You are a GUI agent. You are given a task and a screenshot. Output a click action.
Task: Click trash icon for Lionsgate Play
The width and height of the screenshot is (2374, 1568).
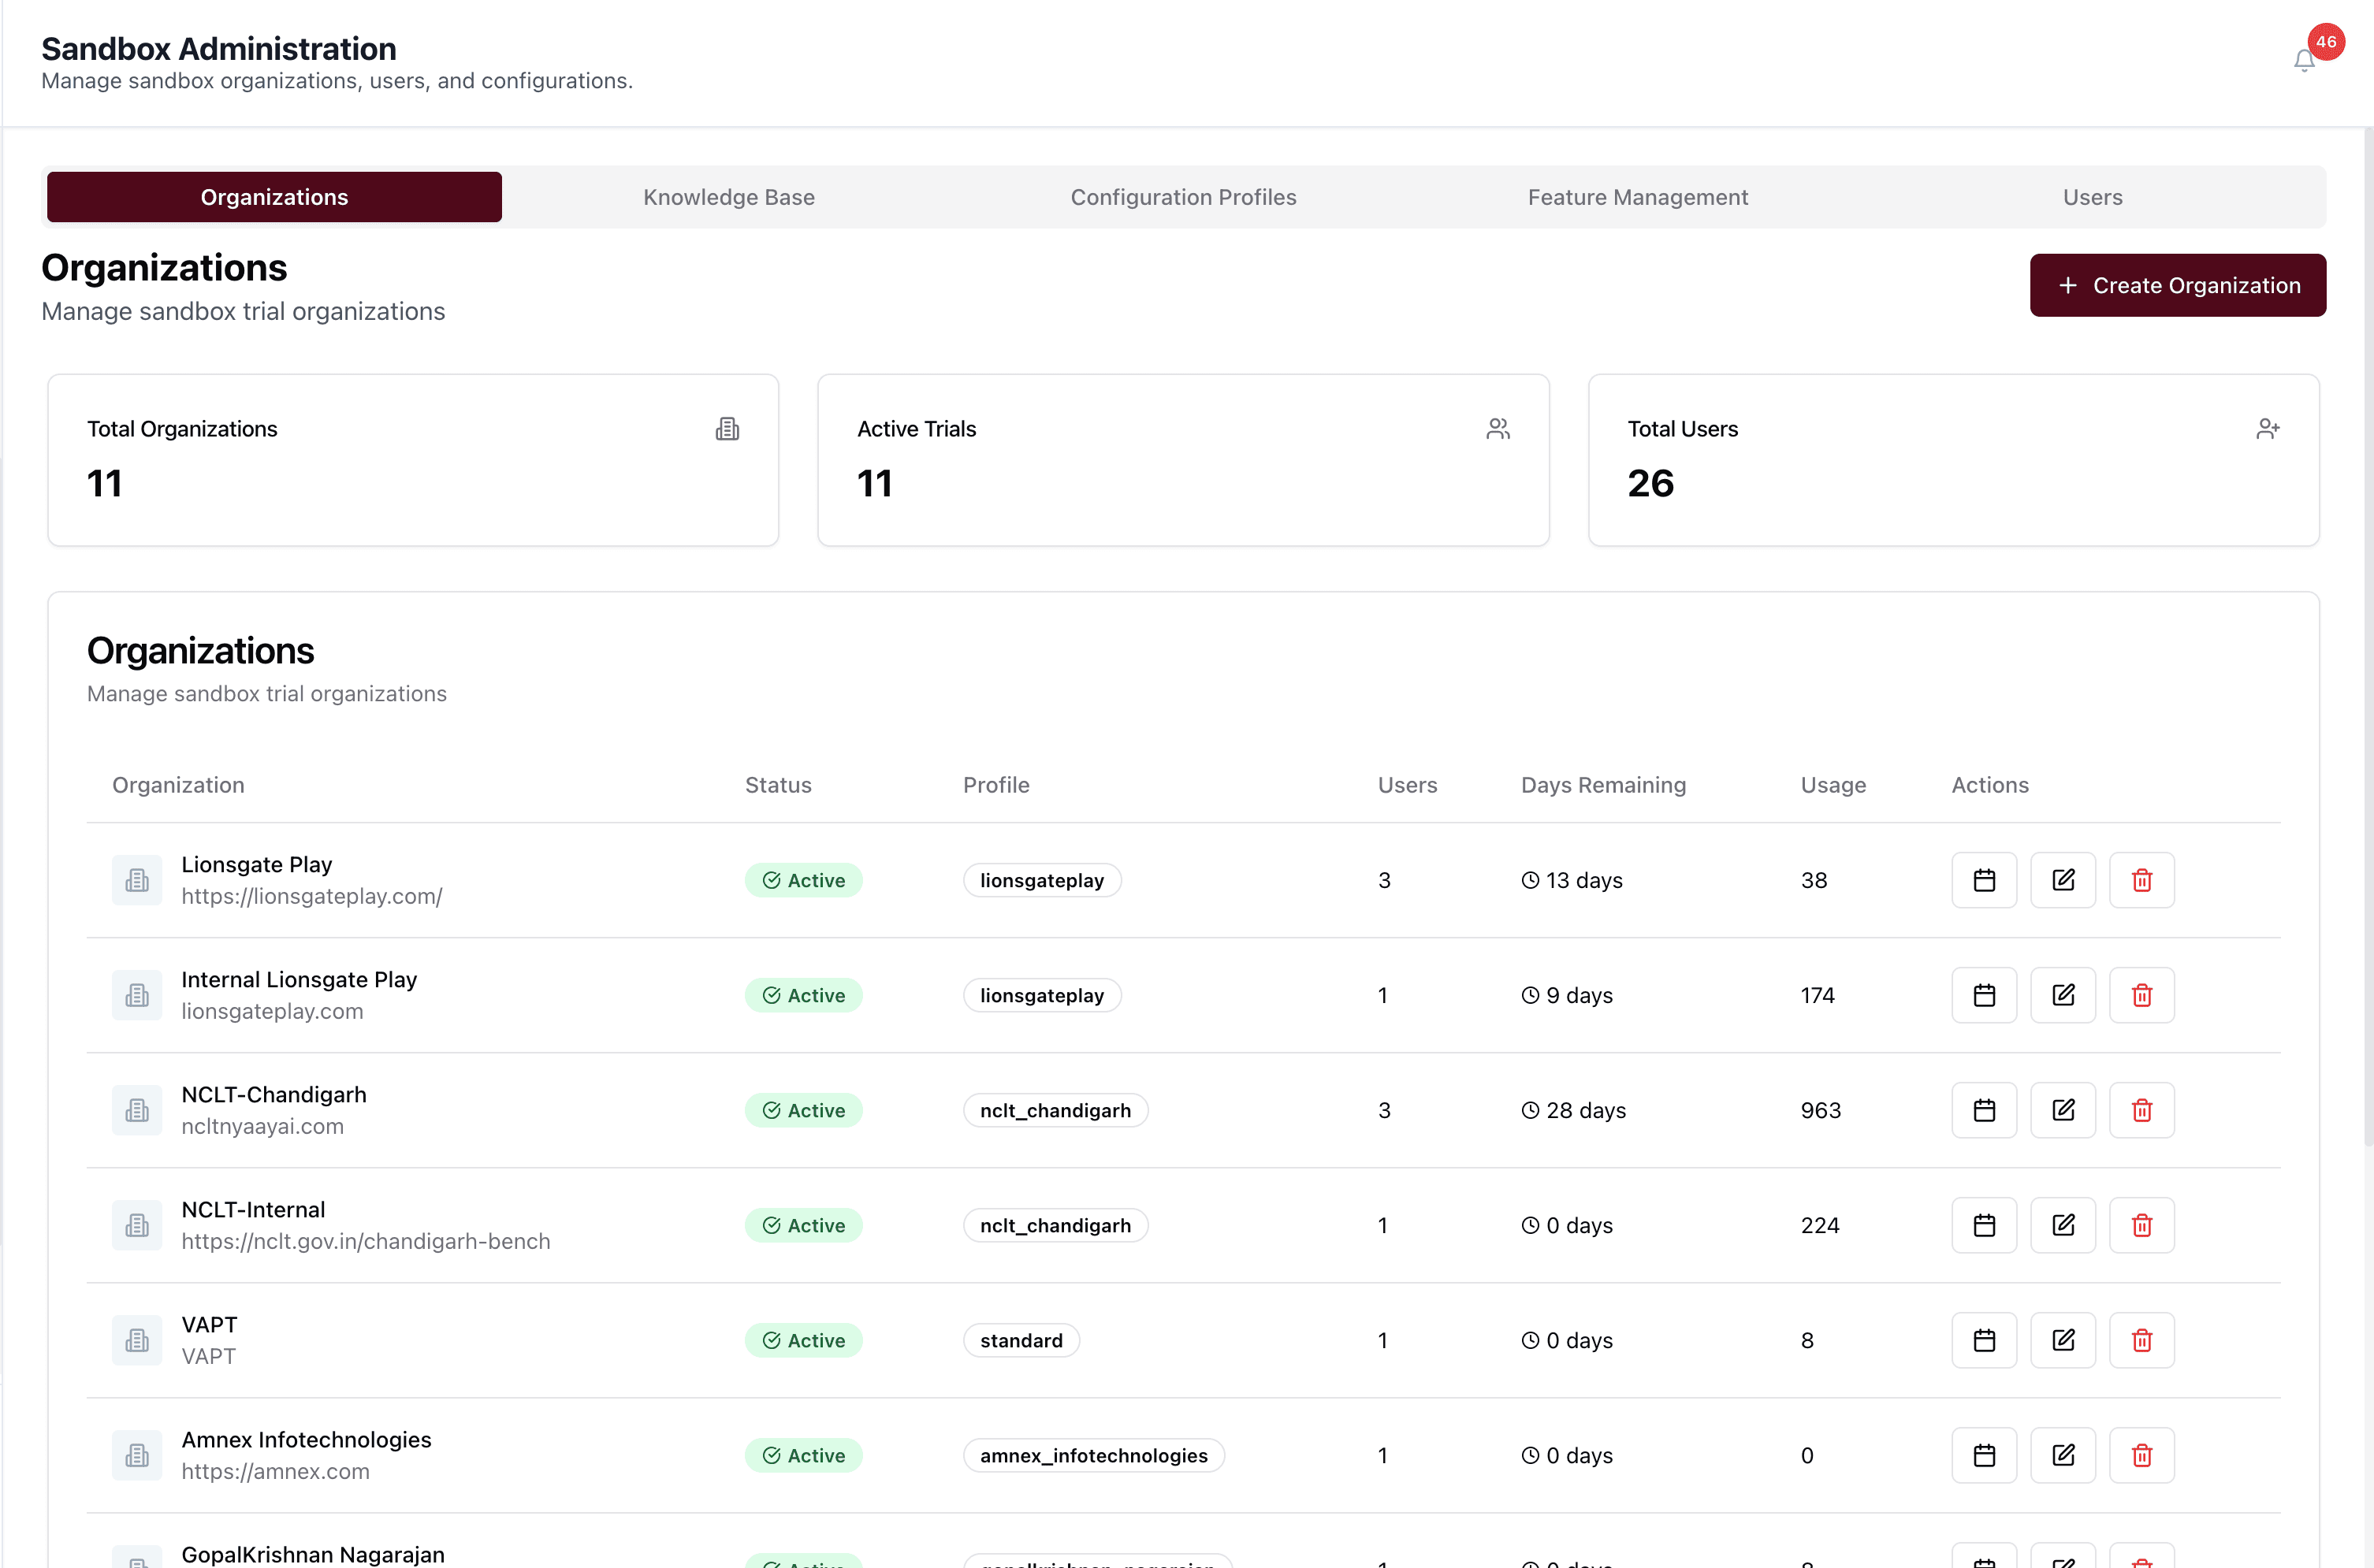point(2141,880)
